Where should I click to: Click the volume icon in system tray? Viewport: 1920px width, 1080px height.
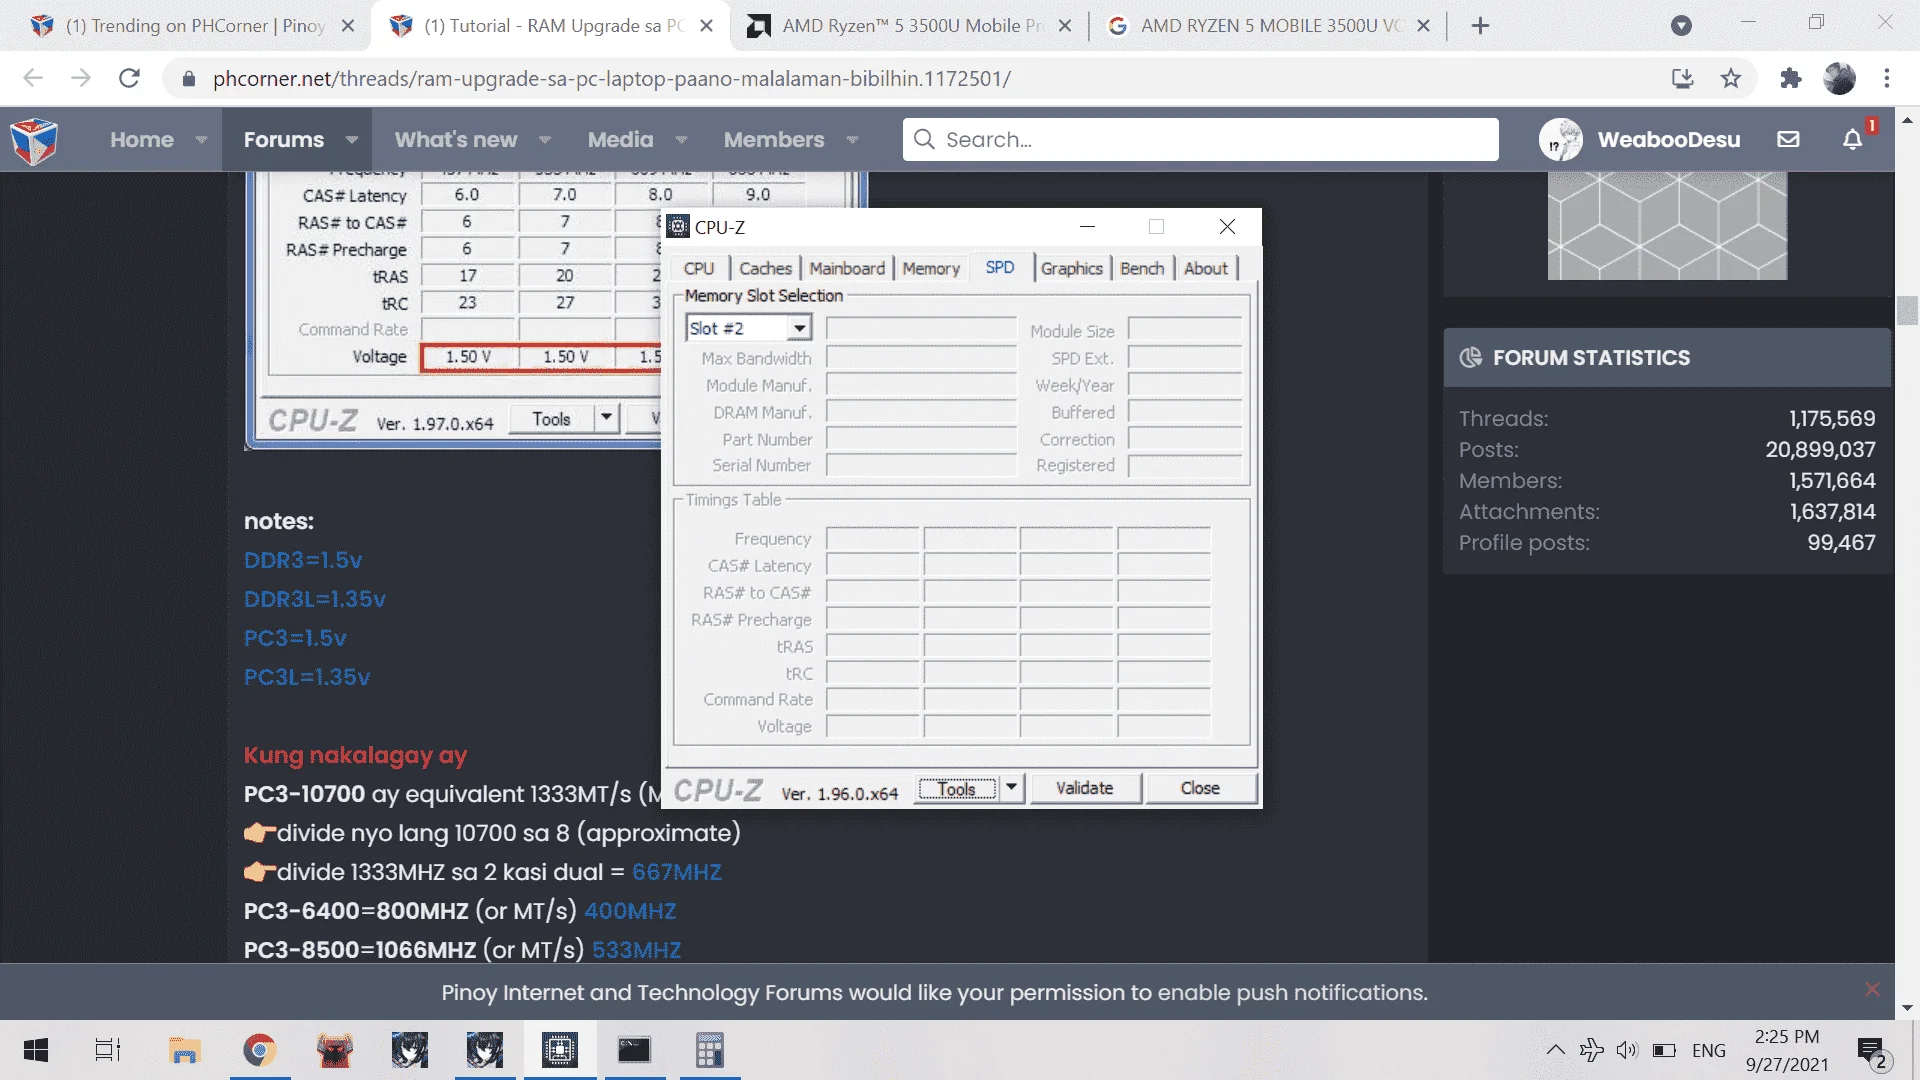coord(1627,1050)
